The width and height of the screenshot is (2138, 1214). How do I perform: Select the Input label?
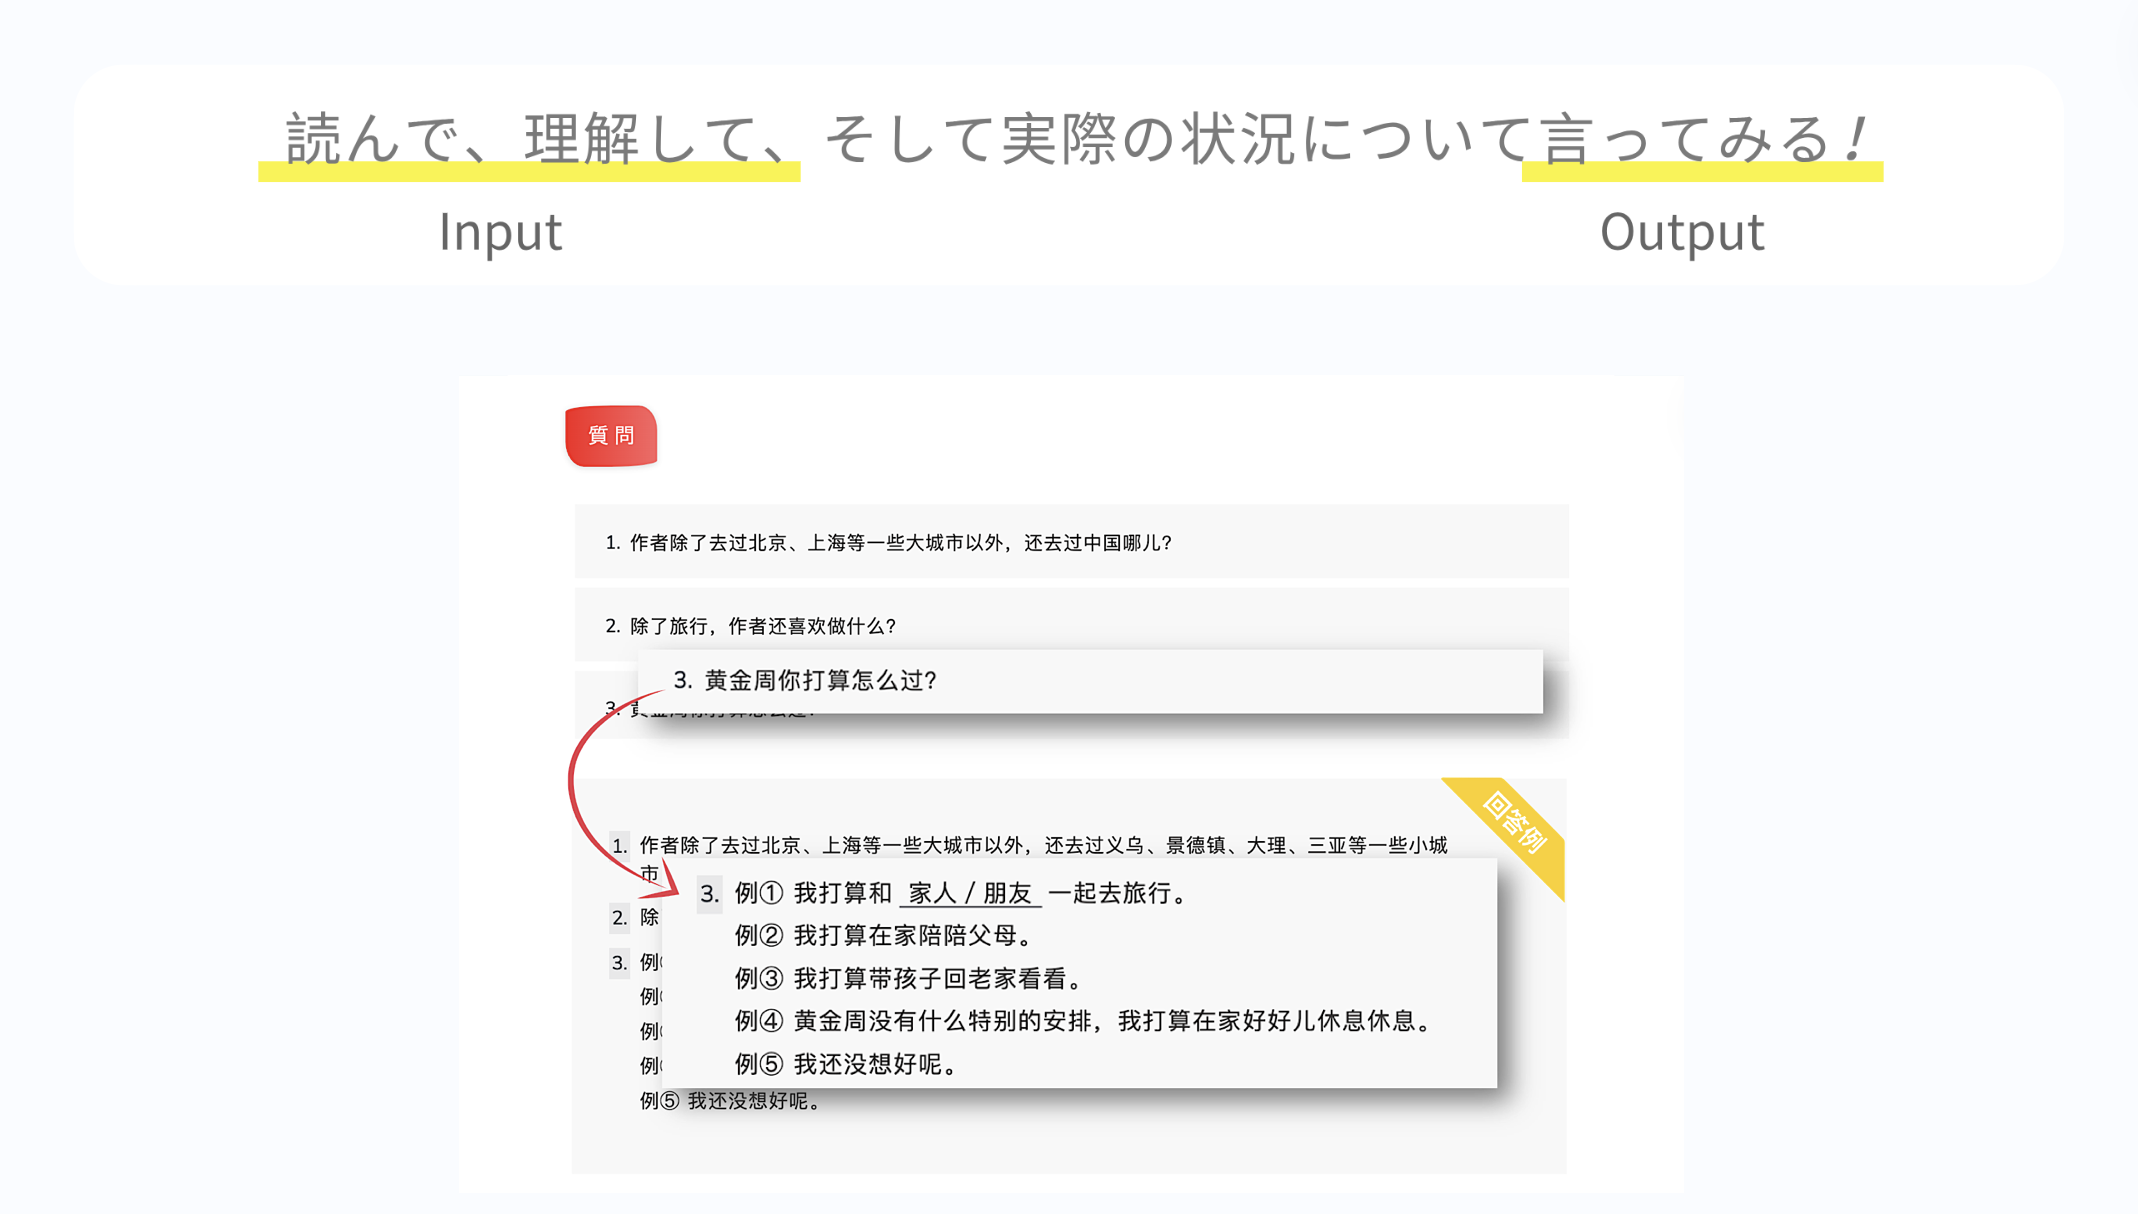tap(502, 232)
